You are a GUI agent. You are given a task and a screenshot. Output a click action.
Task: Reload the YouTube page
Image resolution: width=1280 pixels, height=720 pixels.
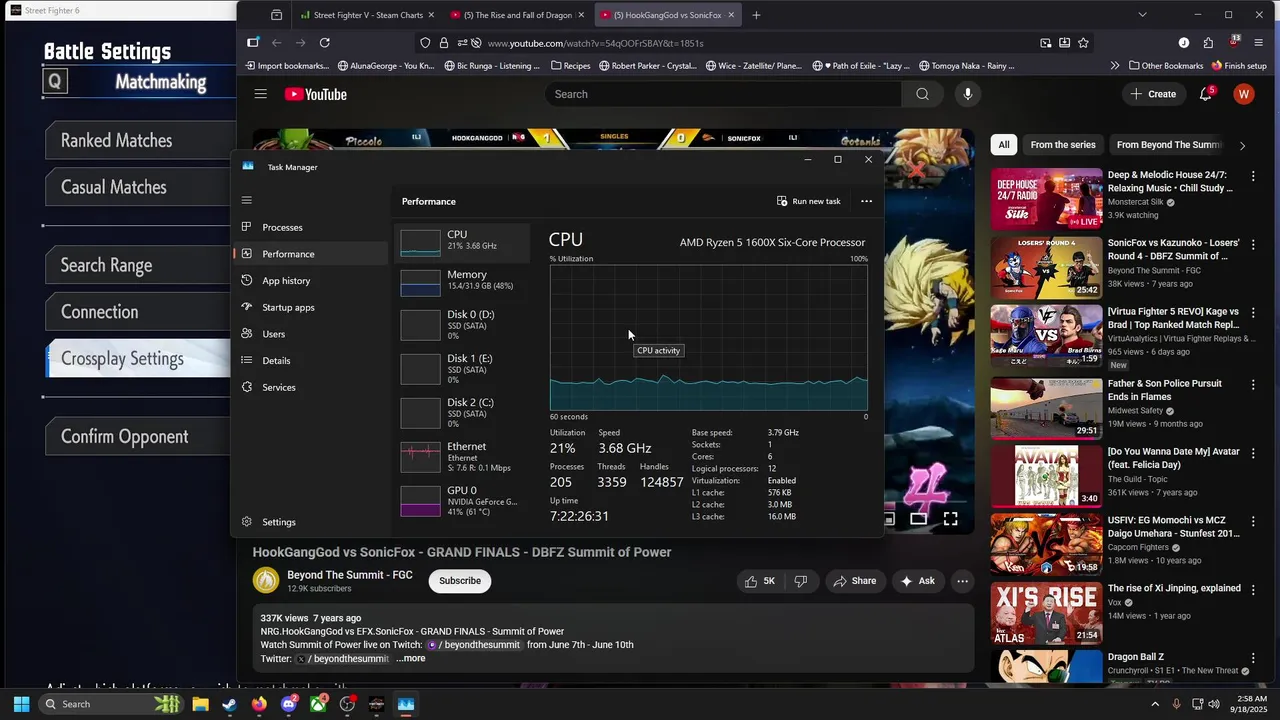(324, 43)
